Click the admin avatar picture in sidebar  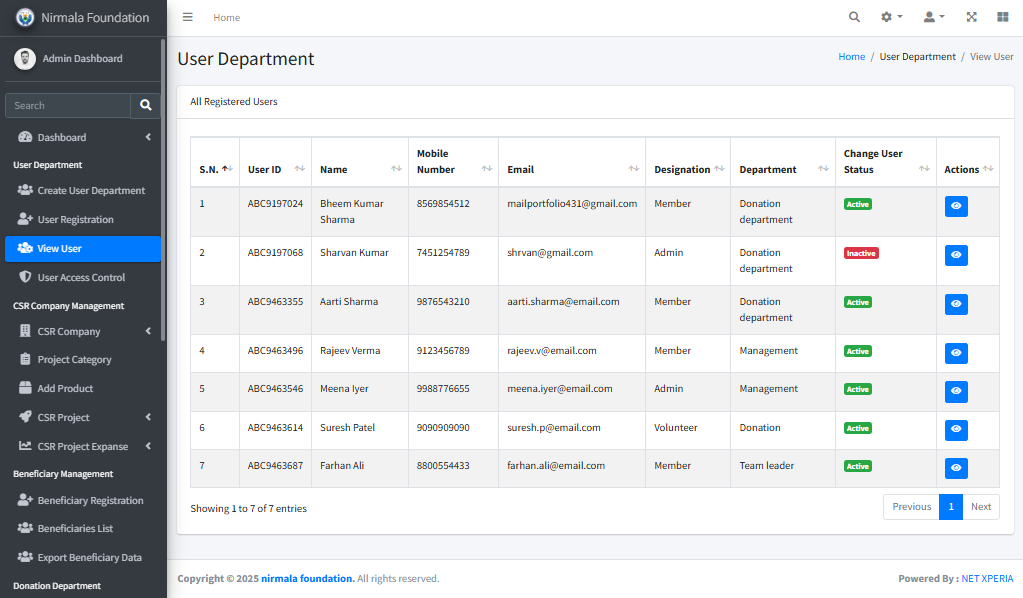tap(25, 59)
